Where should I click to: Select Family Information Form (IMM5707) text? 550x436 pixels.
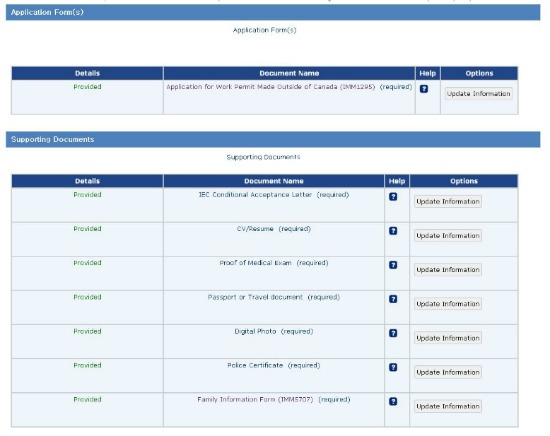pyautogui.click(x=255, y=400)
